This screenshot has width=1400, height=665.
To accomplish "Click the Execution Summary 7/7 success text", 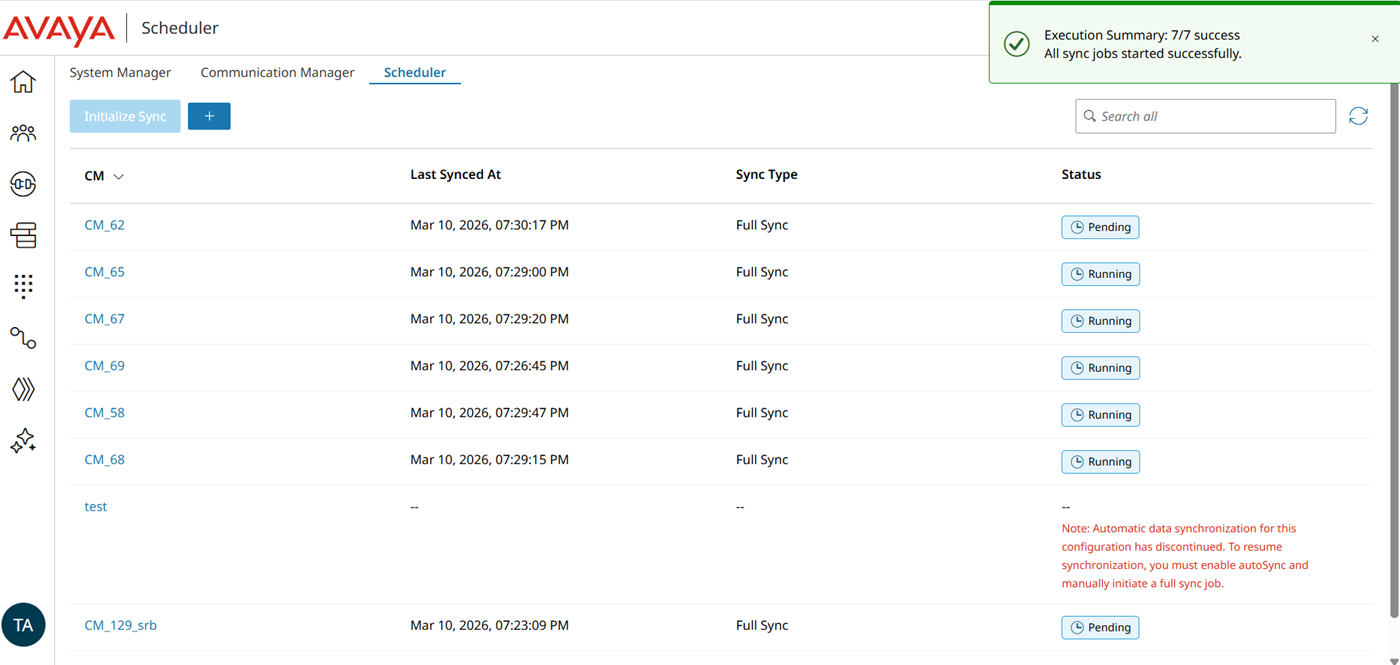I will [1142, 35].
